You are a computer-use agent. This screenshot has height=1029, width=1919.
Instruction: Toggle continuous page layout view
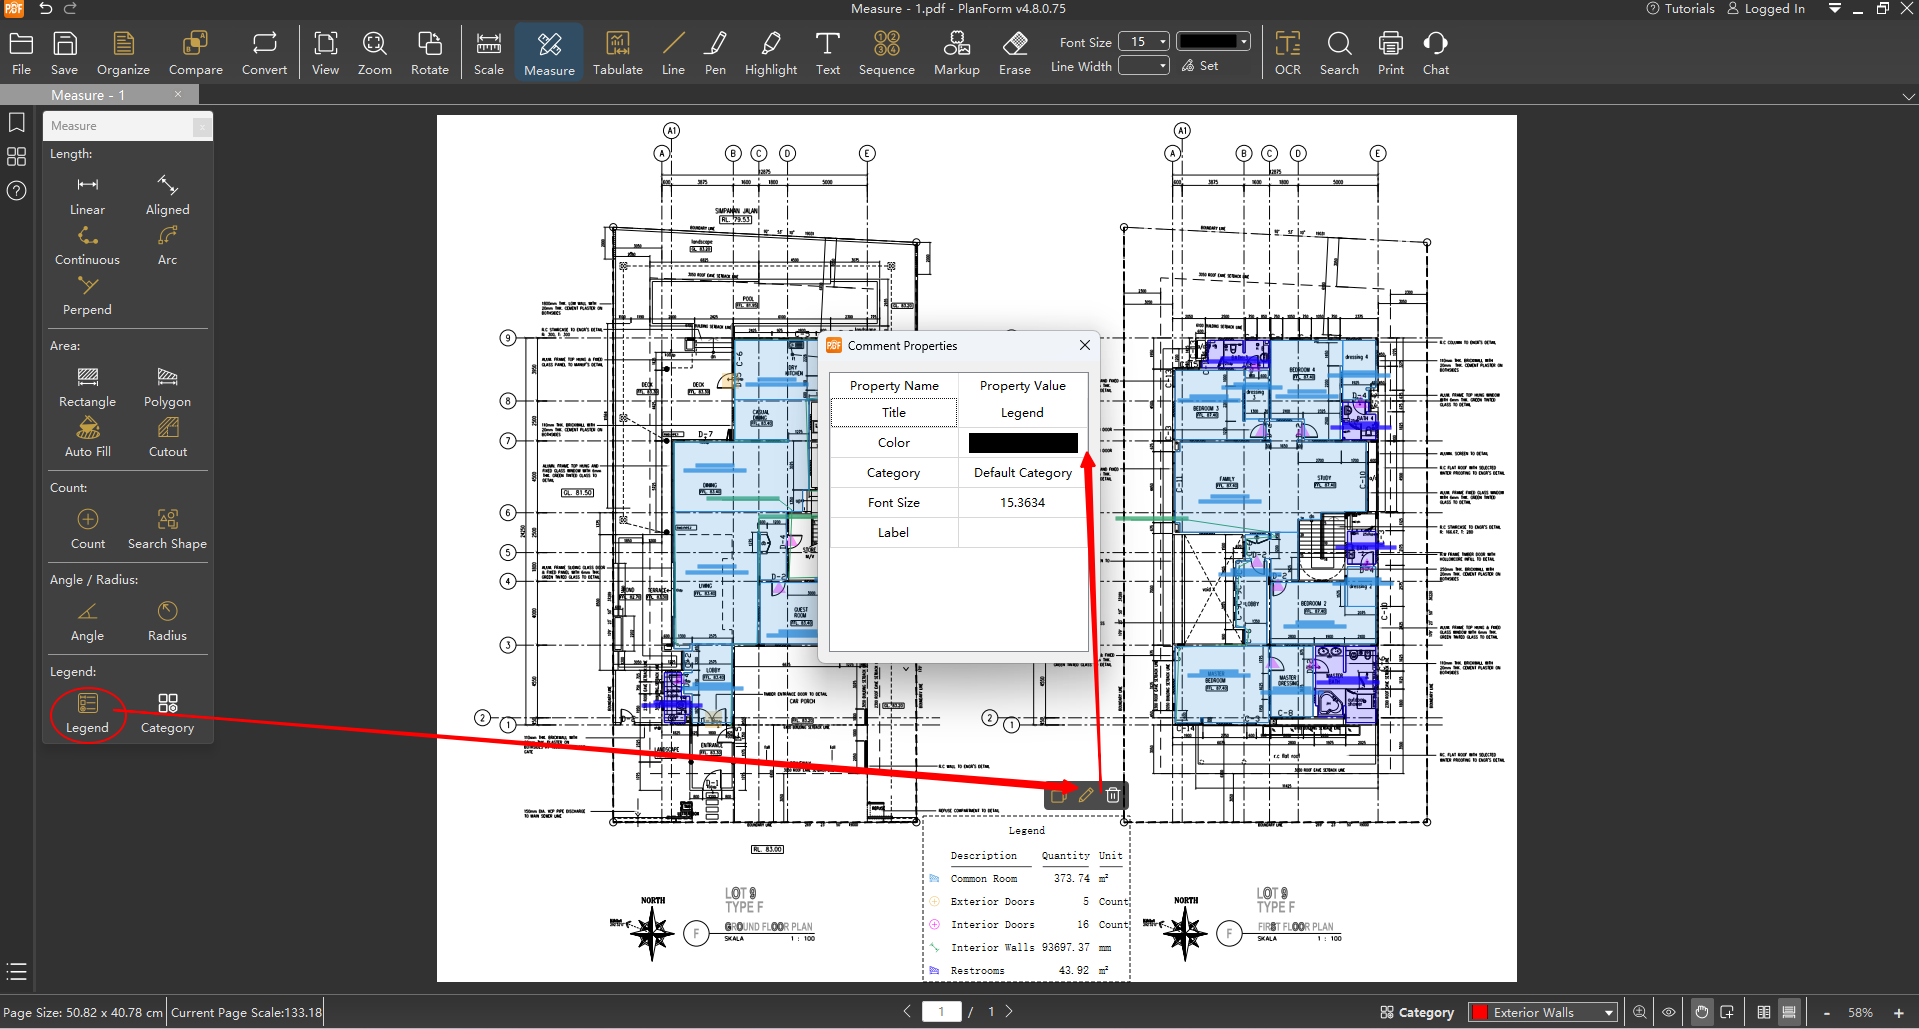[x=1789, y=1012]
